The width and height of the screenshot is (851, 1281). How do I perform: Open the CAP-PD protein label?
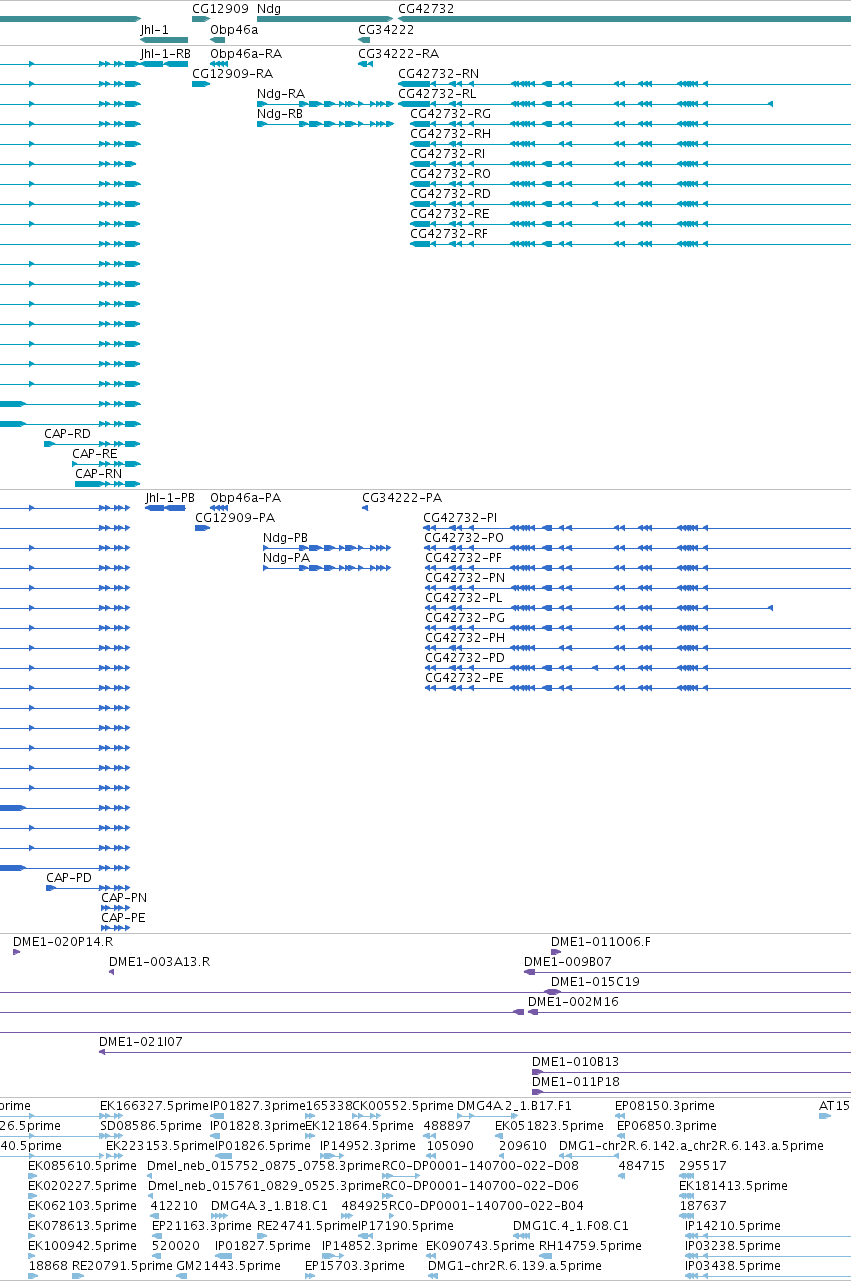click(69, 878)
